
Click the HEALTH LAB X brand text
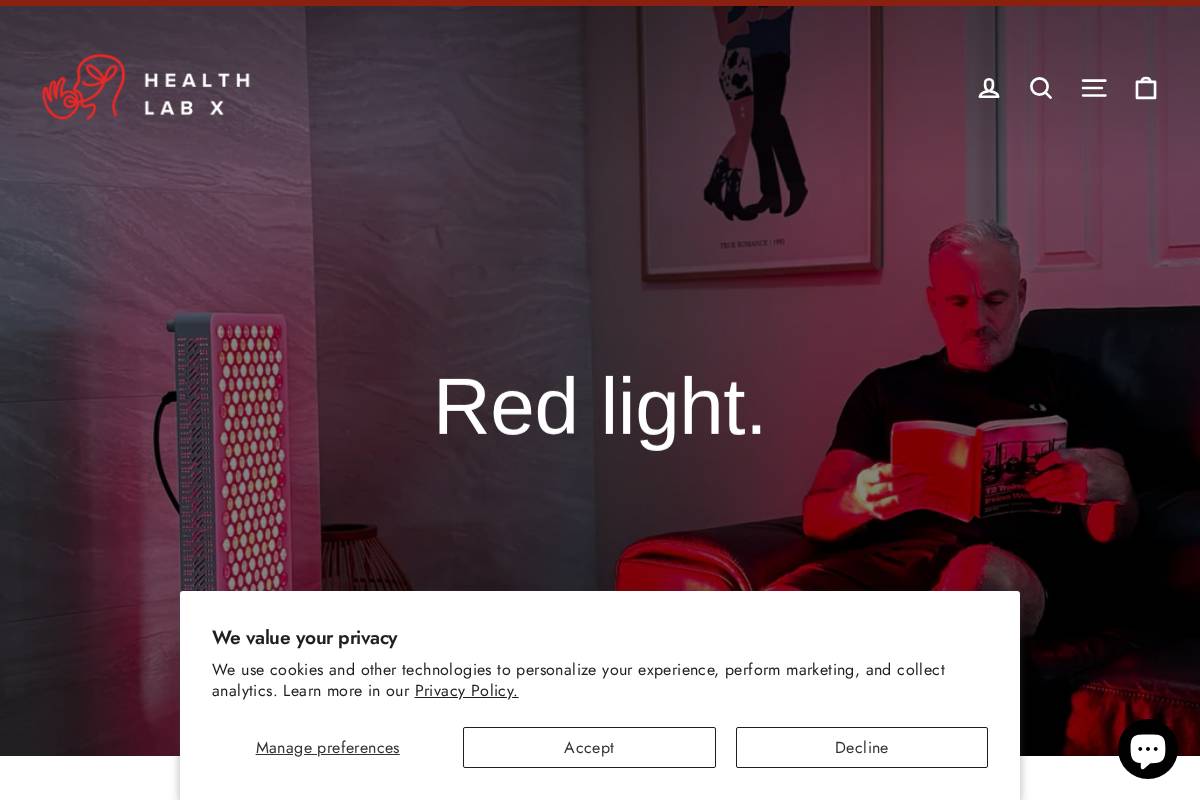point(197,93)
